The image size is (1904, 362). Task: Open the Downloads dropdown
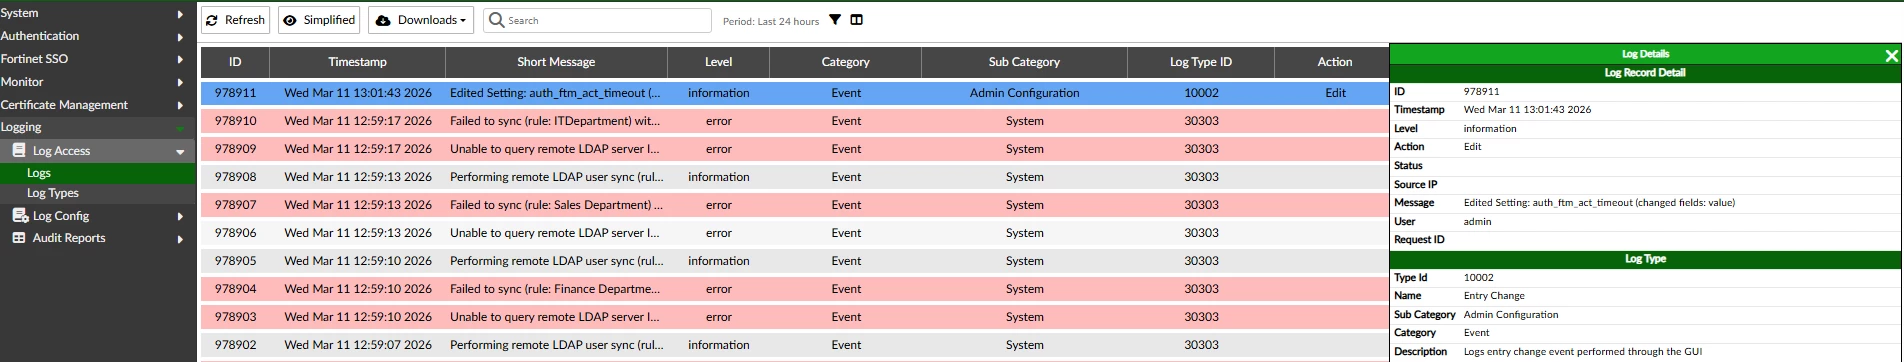pyautogui.click(x=422, y=20)
